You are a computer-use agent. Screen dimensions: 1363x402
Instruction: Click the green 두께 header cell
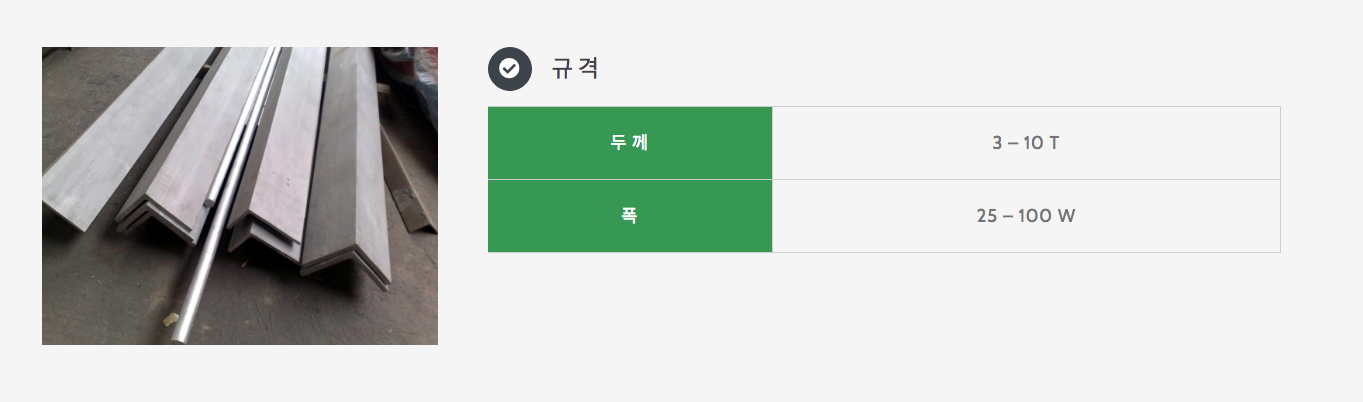(630, 143)
